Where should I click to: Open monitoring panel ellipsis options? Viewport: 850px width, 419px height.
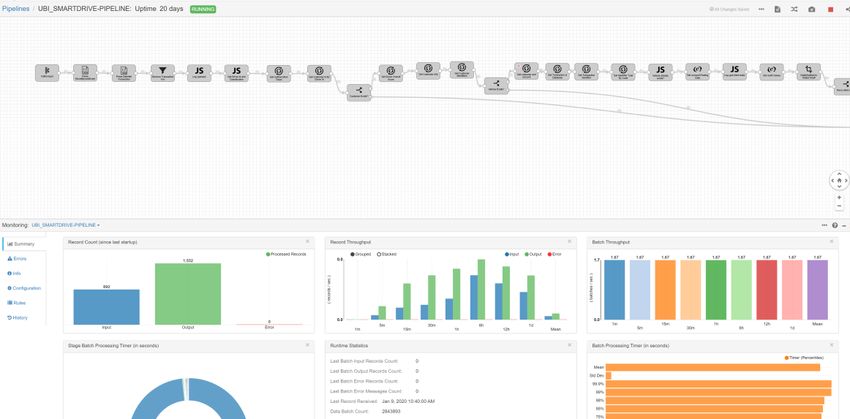pos(825,225)
